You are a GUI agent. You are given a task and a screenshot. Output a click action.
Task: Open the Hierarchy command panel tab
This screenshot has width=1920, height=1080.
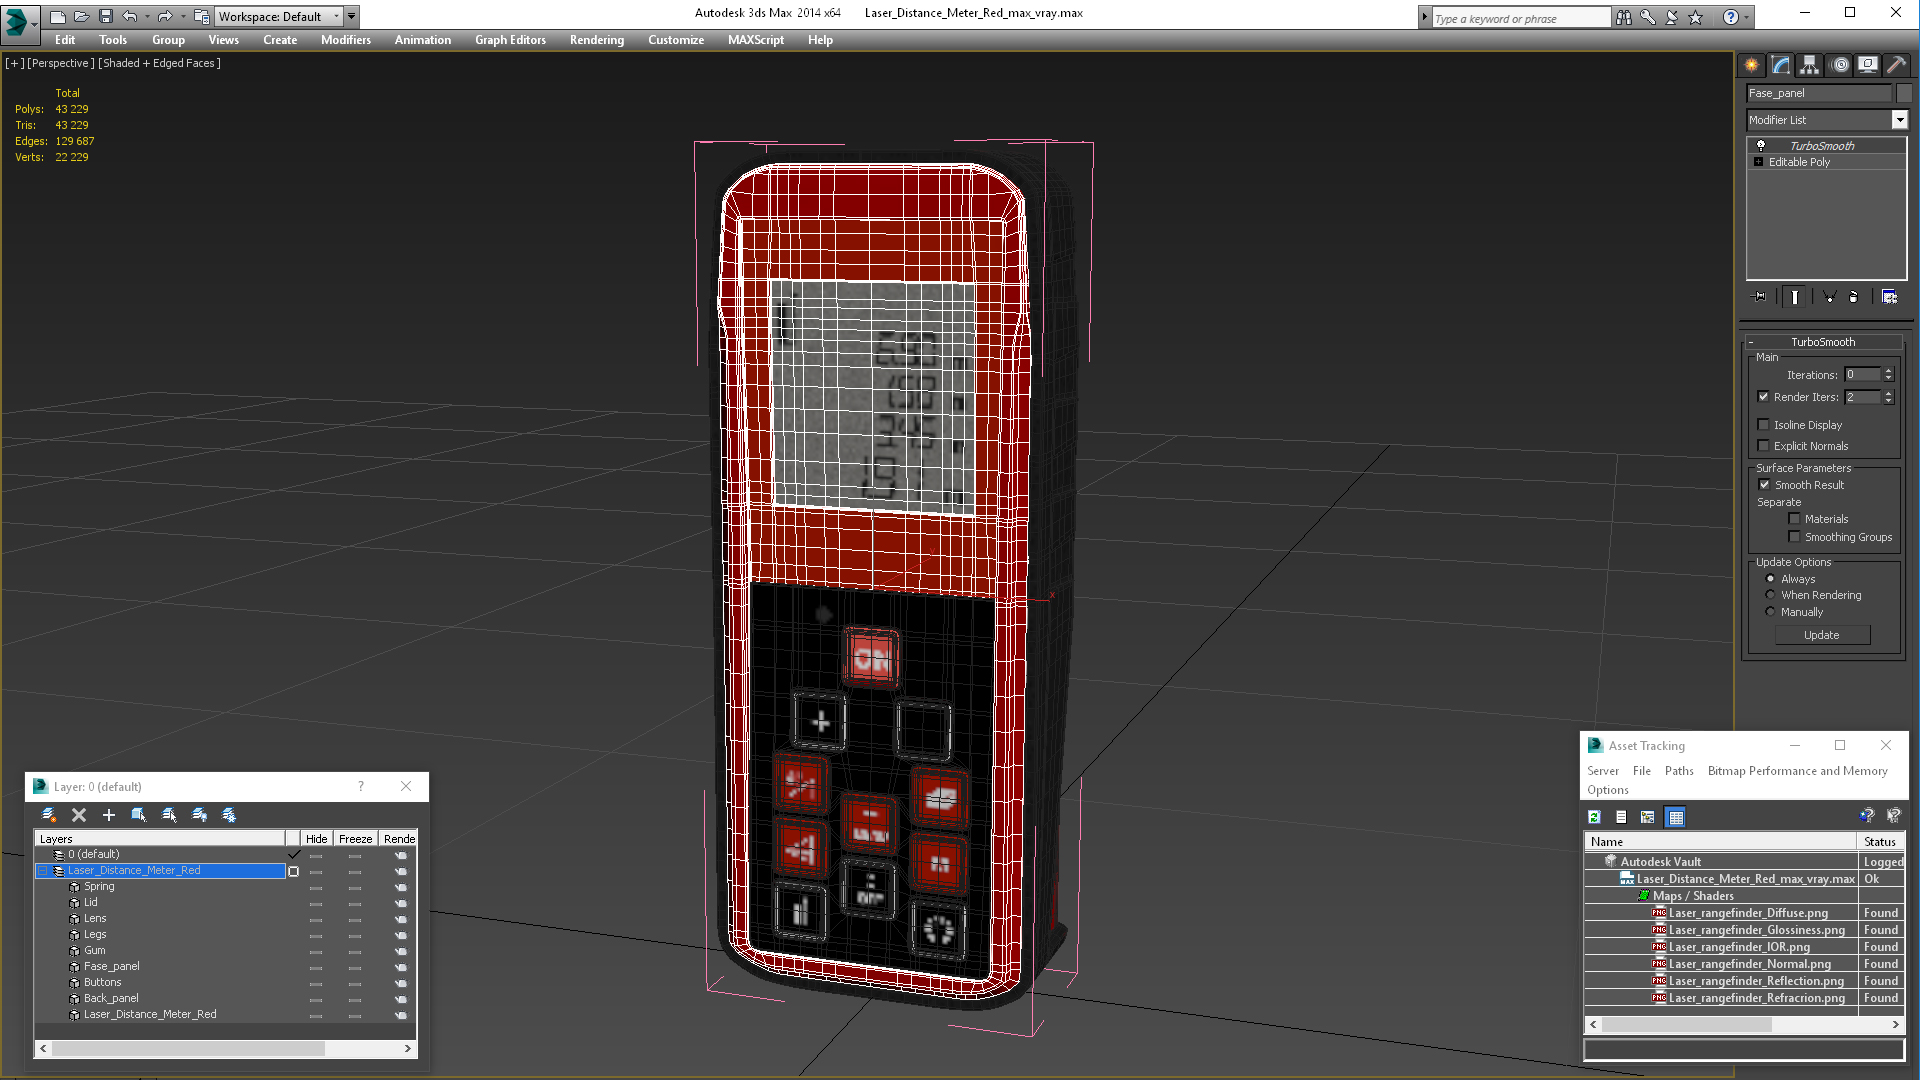click(x=1810, y=65)
